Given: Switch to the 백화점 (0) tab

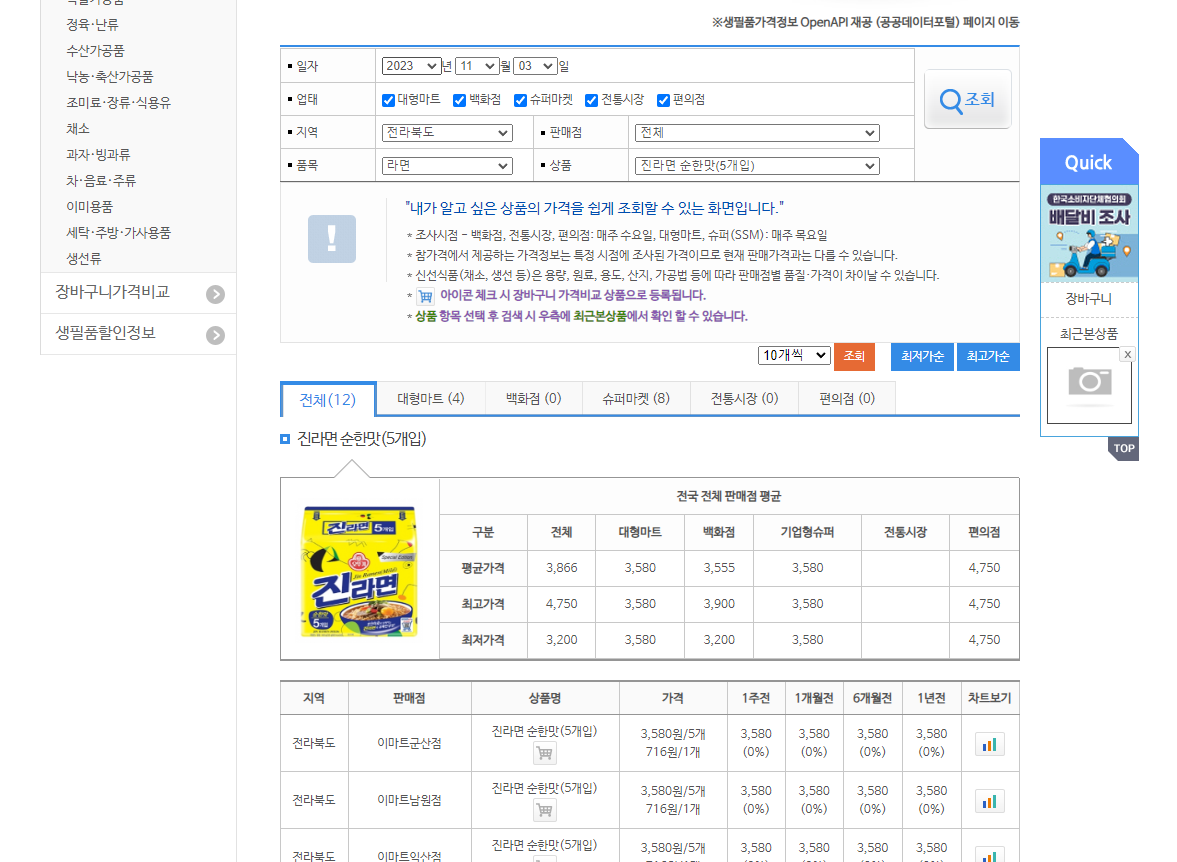Looking at the screenshot, I should 534,399.
